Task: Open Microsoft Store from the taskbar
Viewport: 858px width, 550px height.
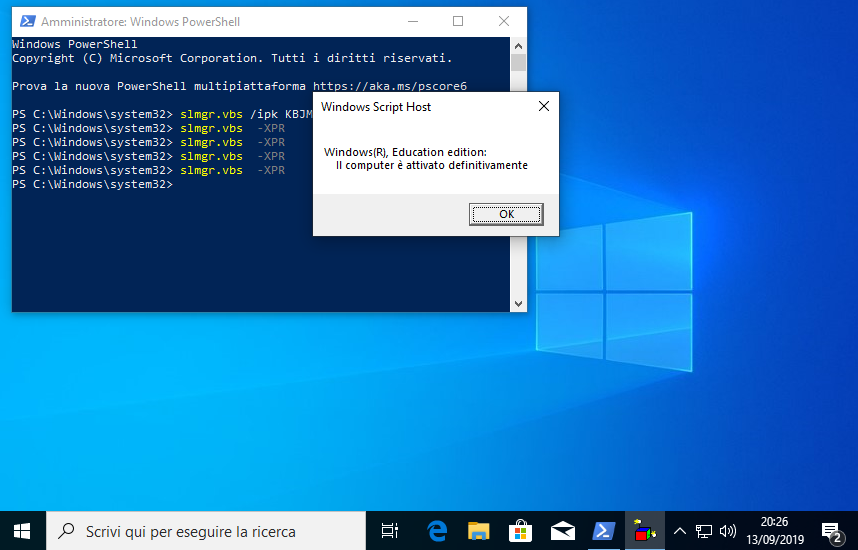Action: tap(520, 531)
